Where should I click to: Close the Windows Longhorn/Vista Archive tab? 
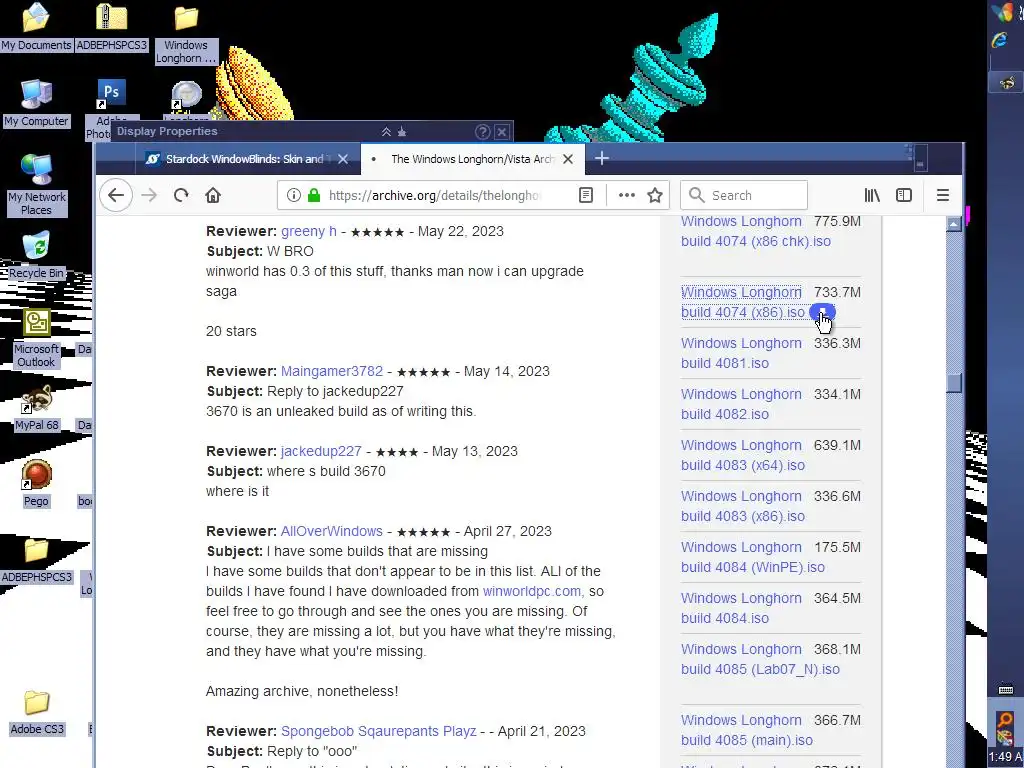(568, 159)
